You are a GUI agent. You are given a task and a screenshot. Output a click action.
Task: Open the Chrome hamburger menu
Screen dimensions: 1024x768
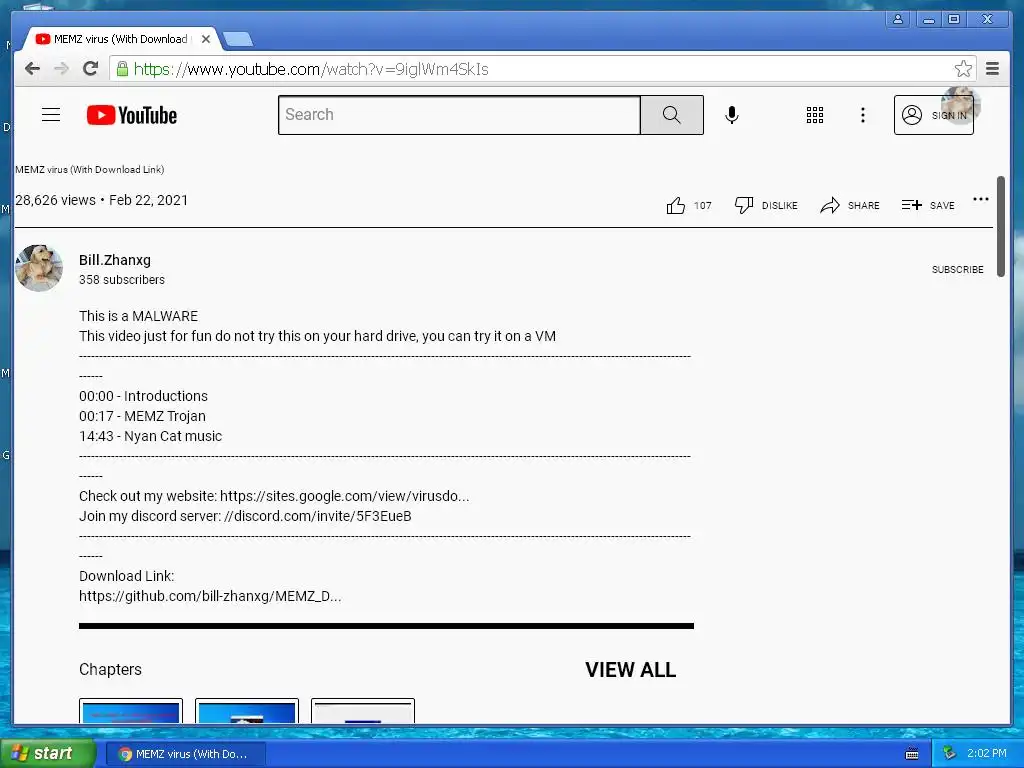pos(992,69)
